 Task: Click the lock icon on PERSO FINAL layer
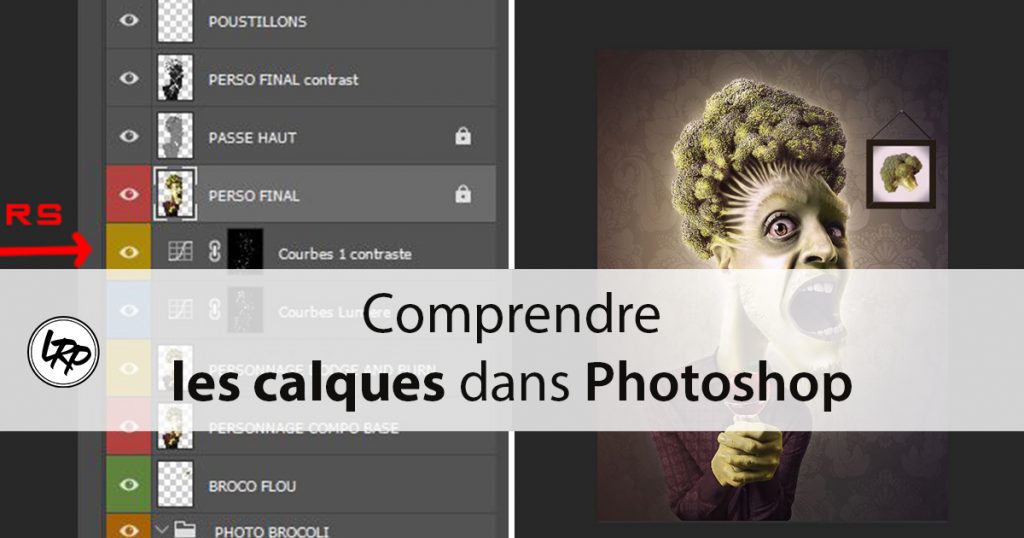coord(463,194)
